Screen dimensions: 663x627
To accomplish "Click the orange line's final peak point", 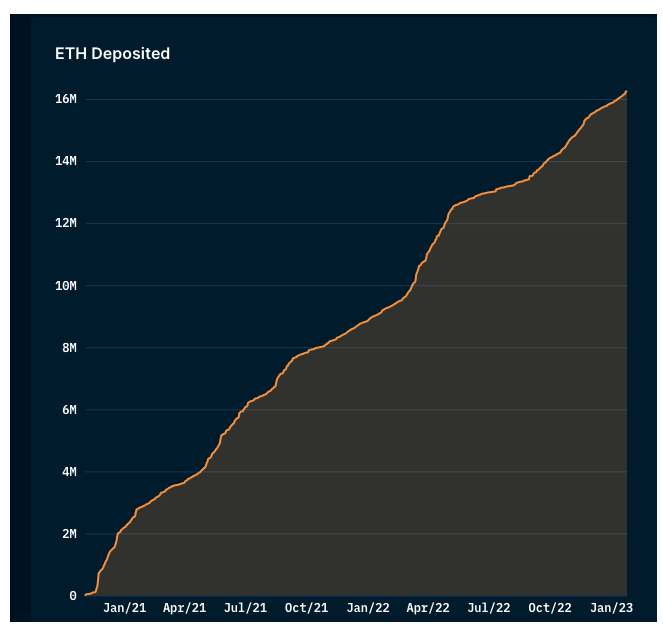I will tap(626, 91).
